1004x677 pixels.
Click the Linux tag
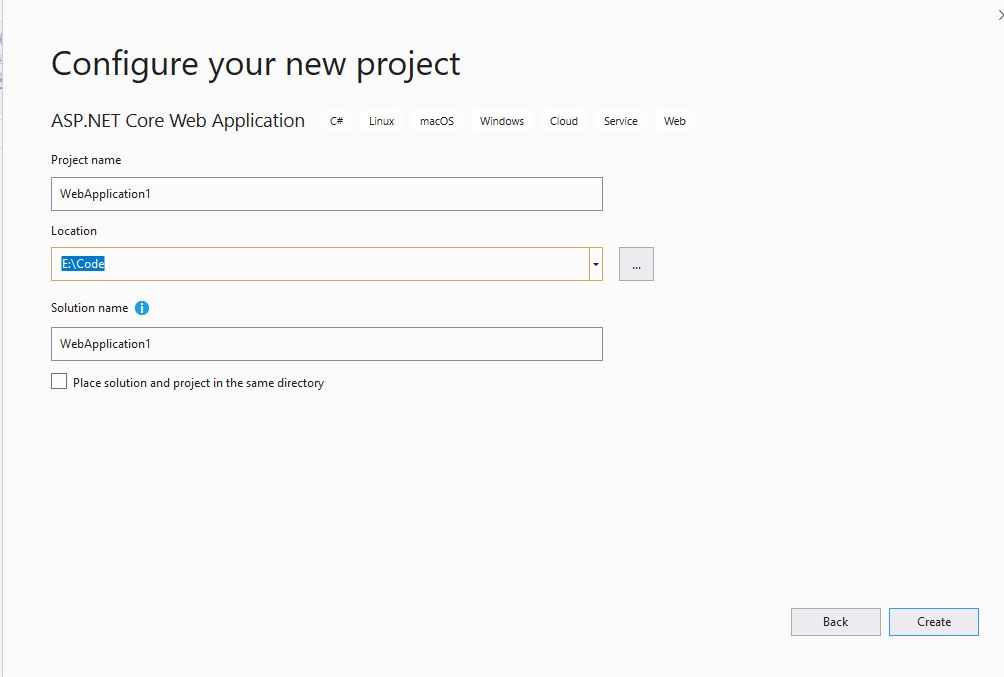pos(382,121)
